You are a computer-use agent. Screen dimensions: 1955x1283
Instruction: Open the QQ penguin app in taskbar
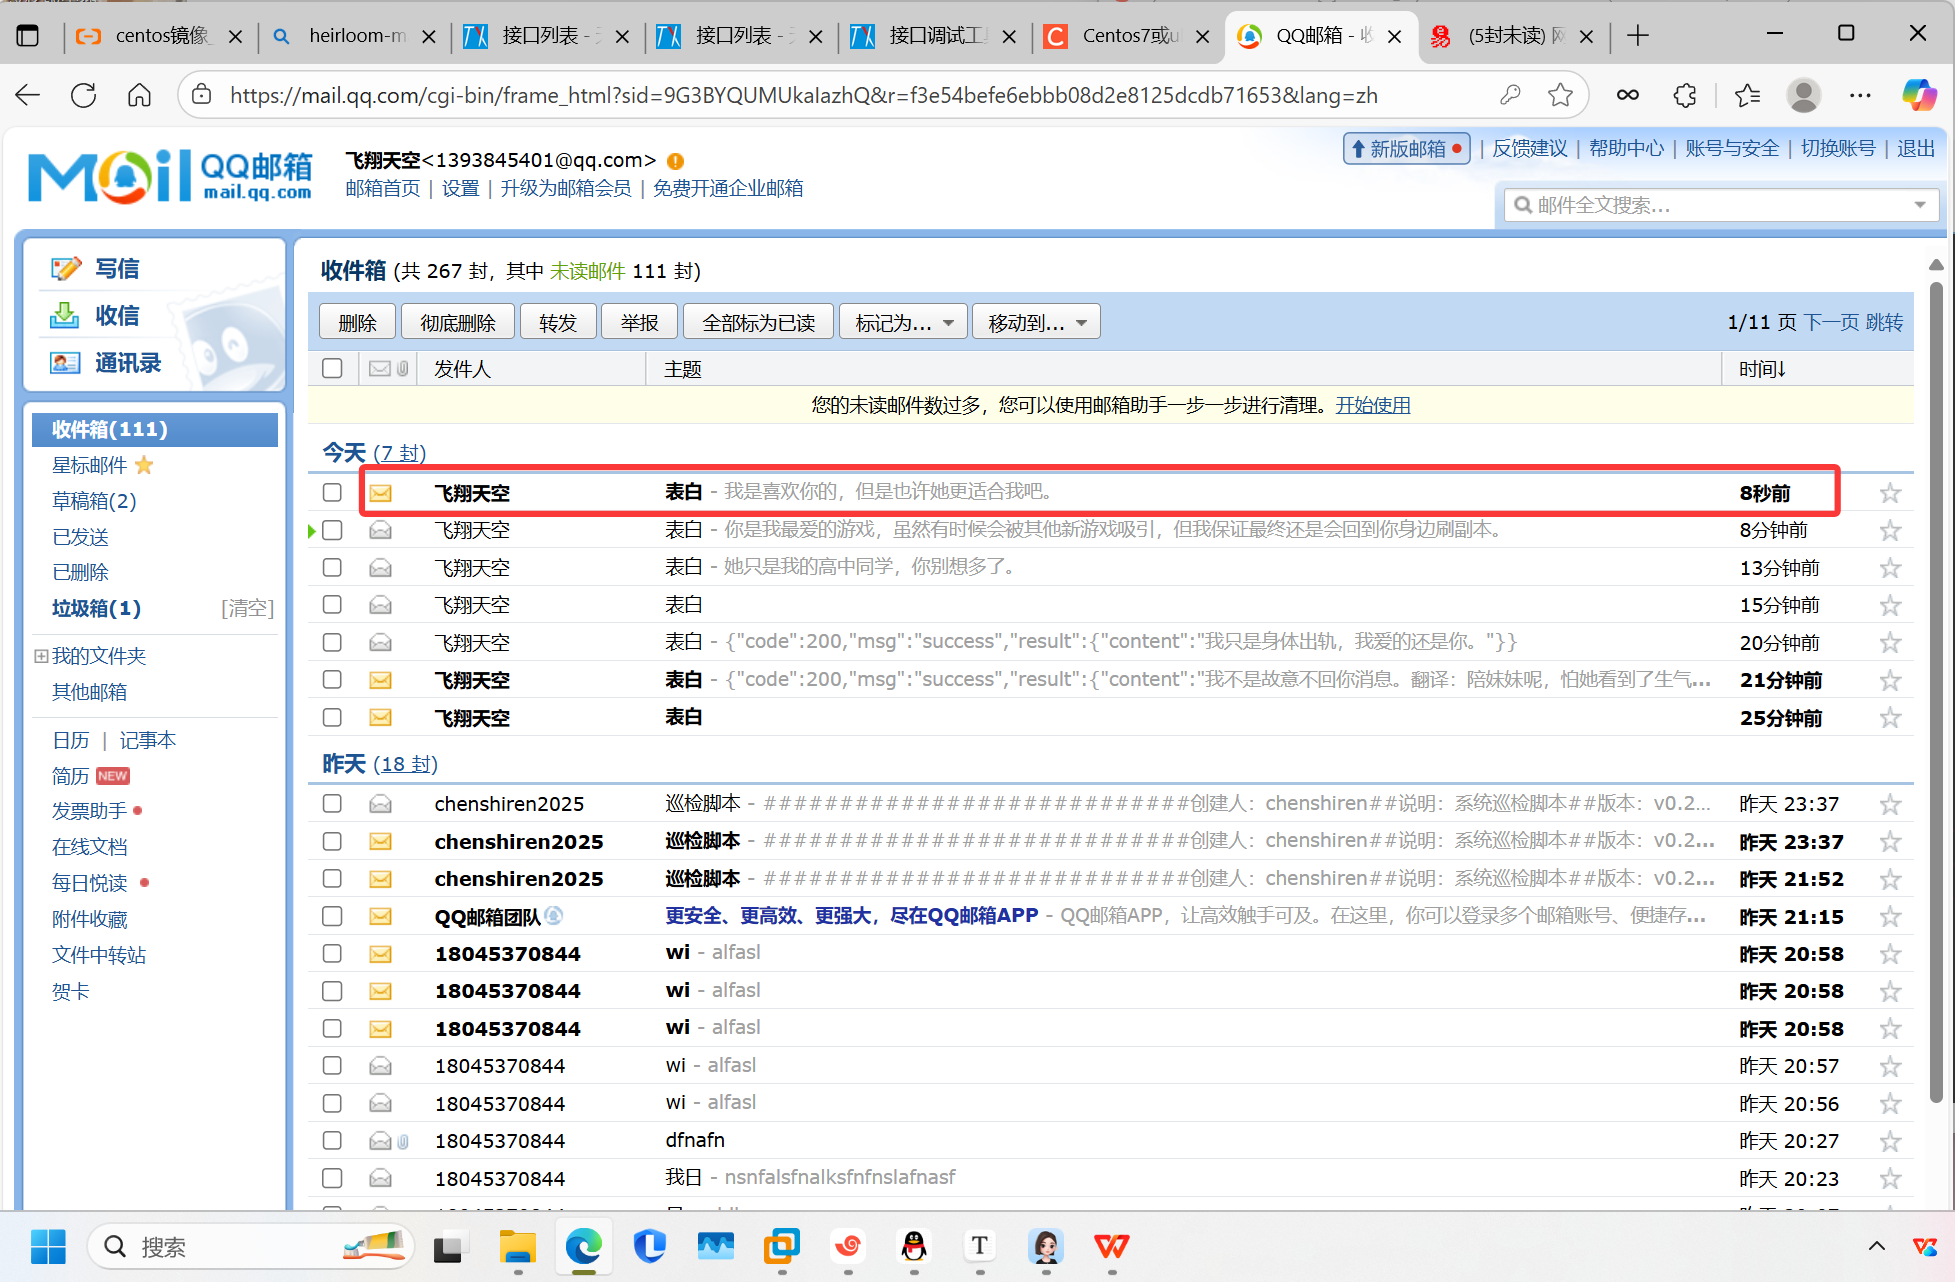click(x=913, y=1246)
